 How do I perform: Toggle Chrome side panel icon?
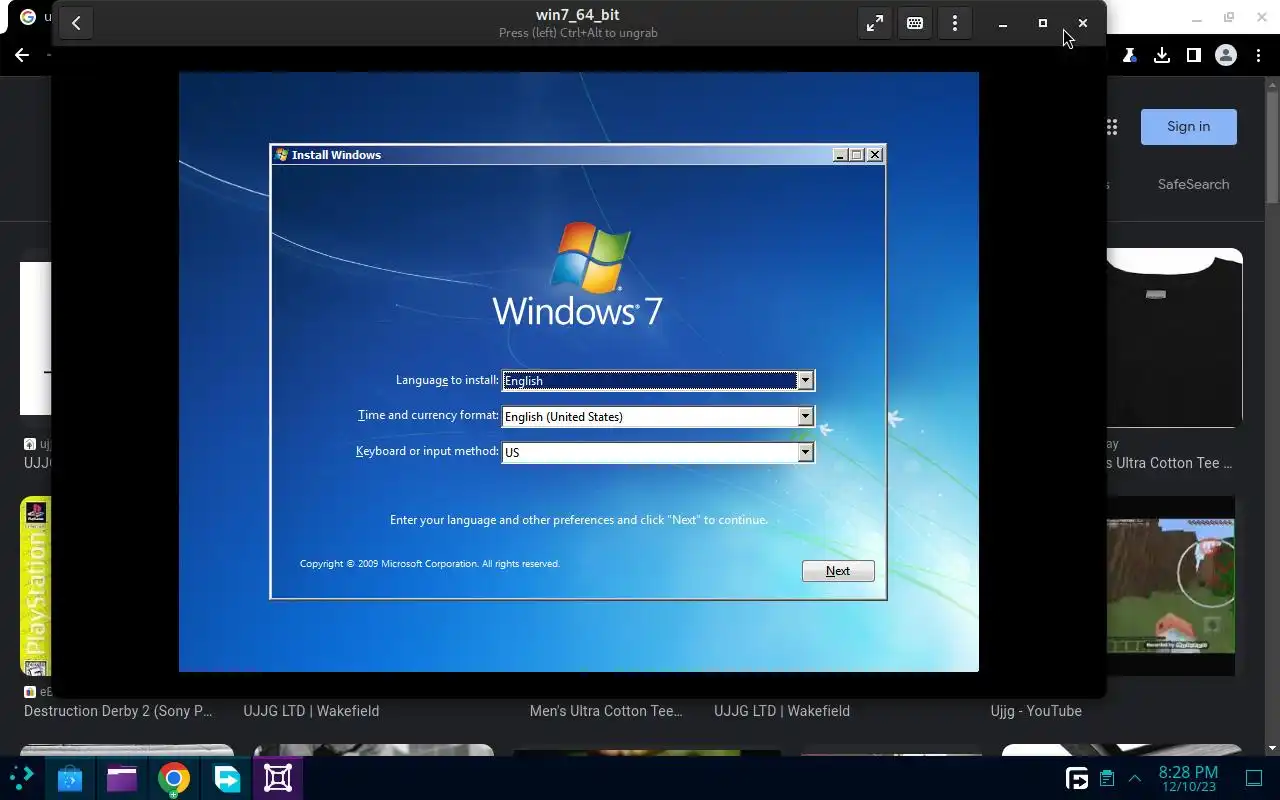tap(1193, 56)
